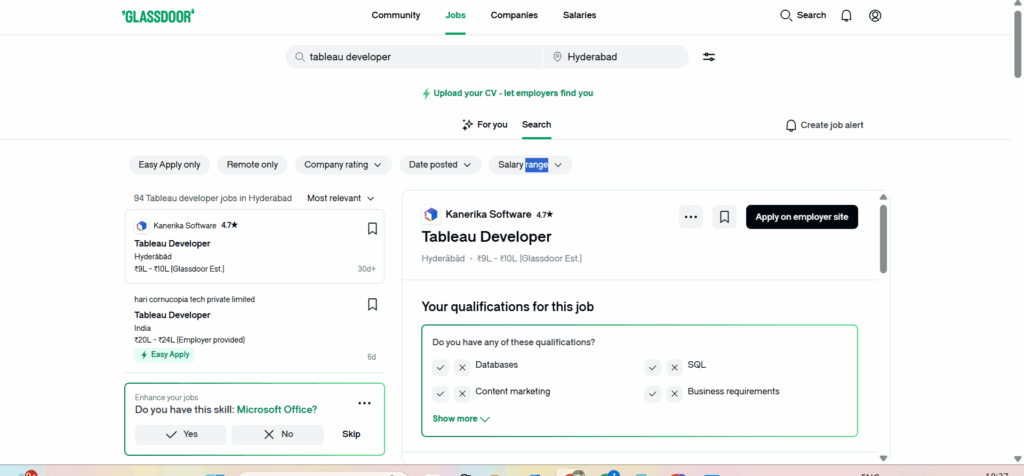
Task: Confirm Business requirements qualification checkmark
Action: [x=653, y=394]
